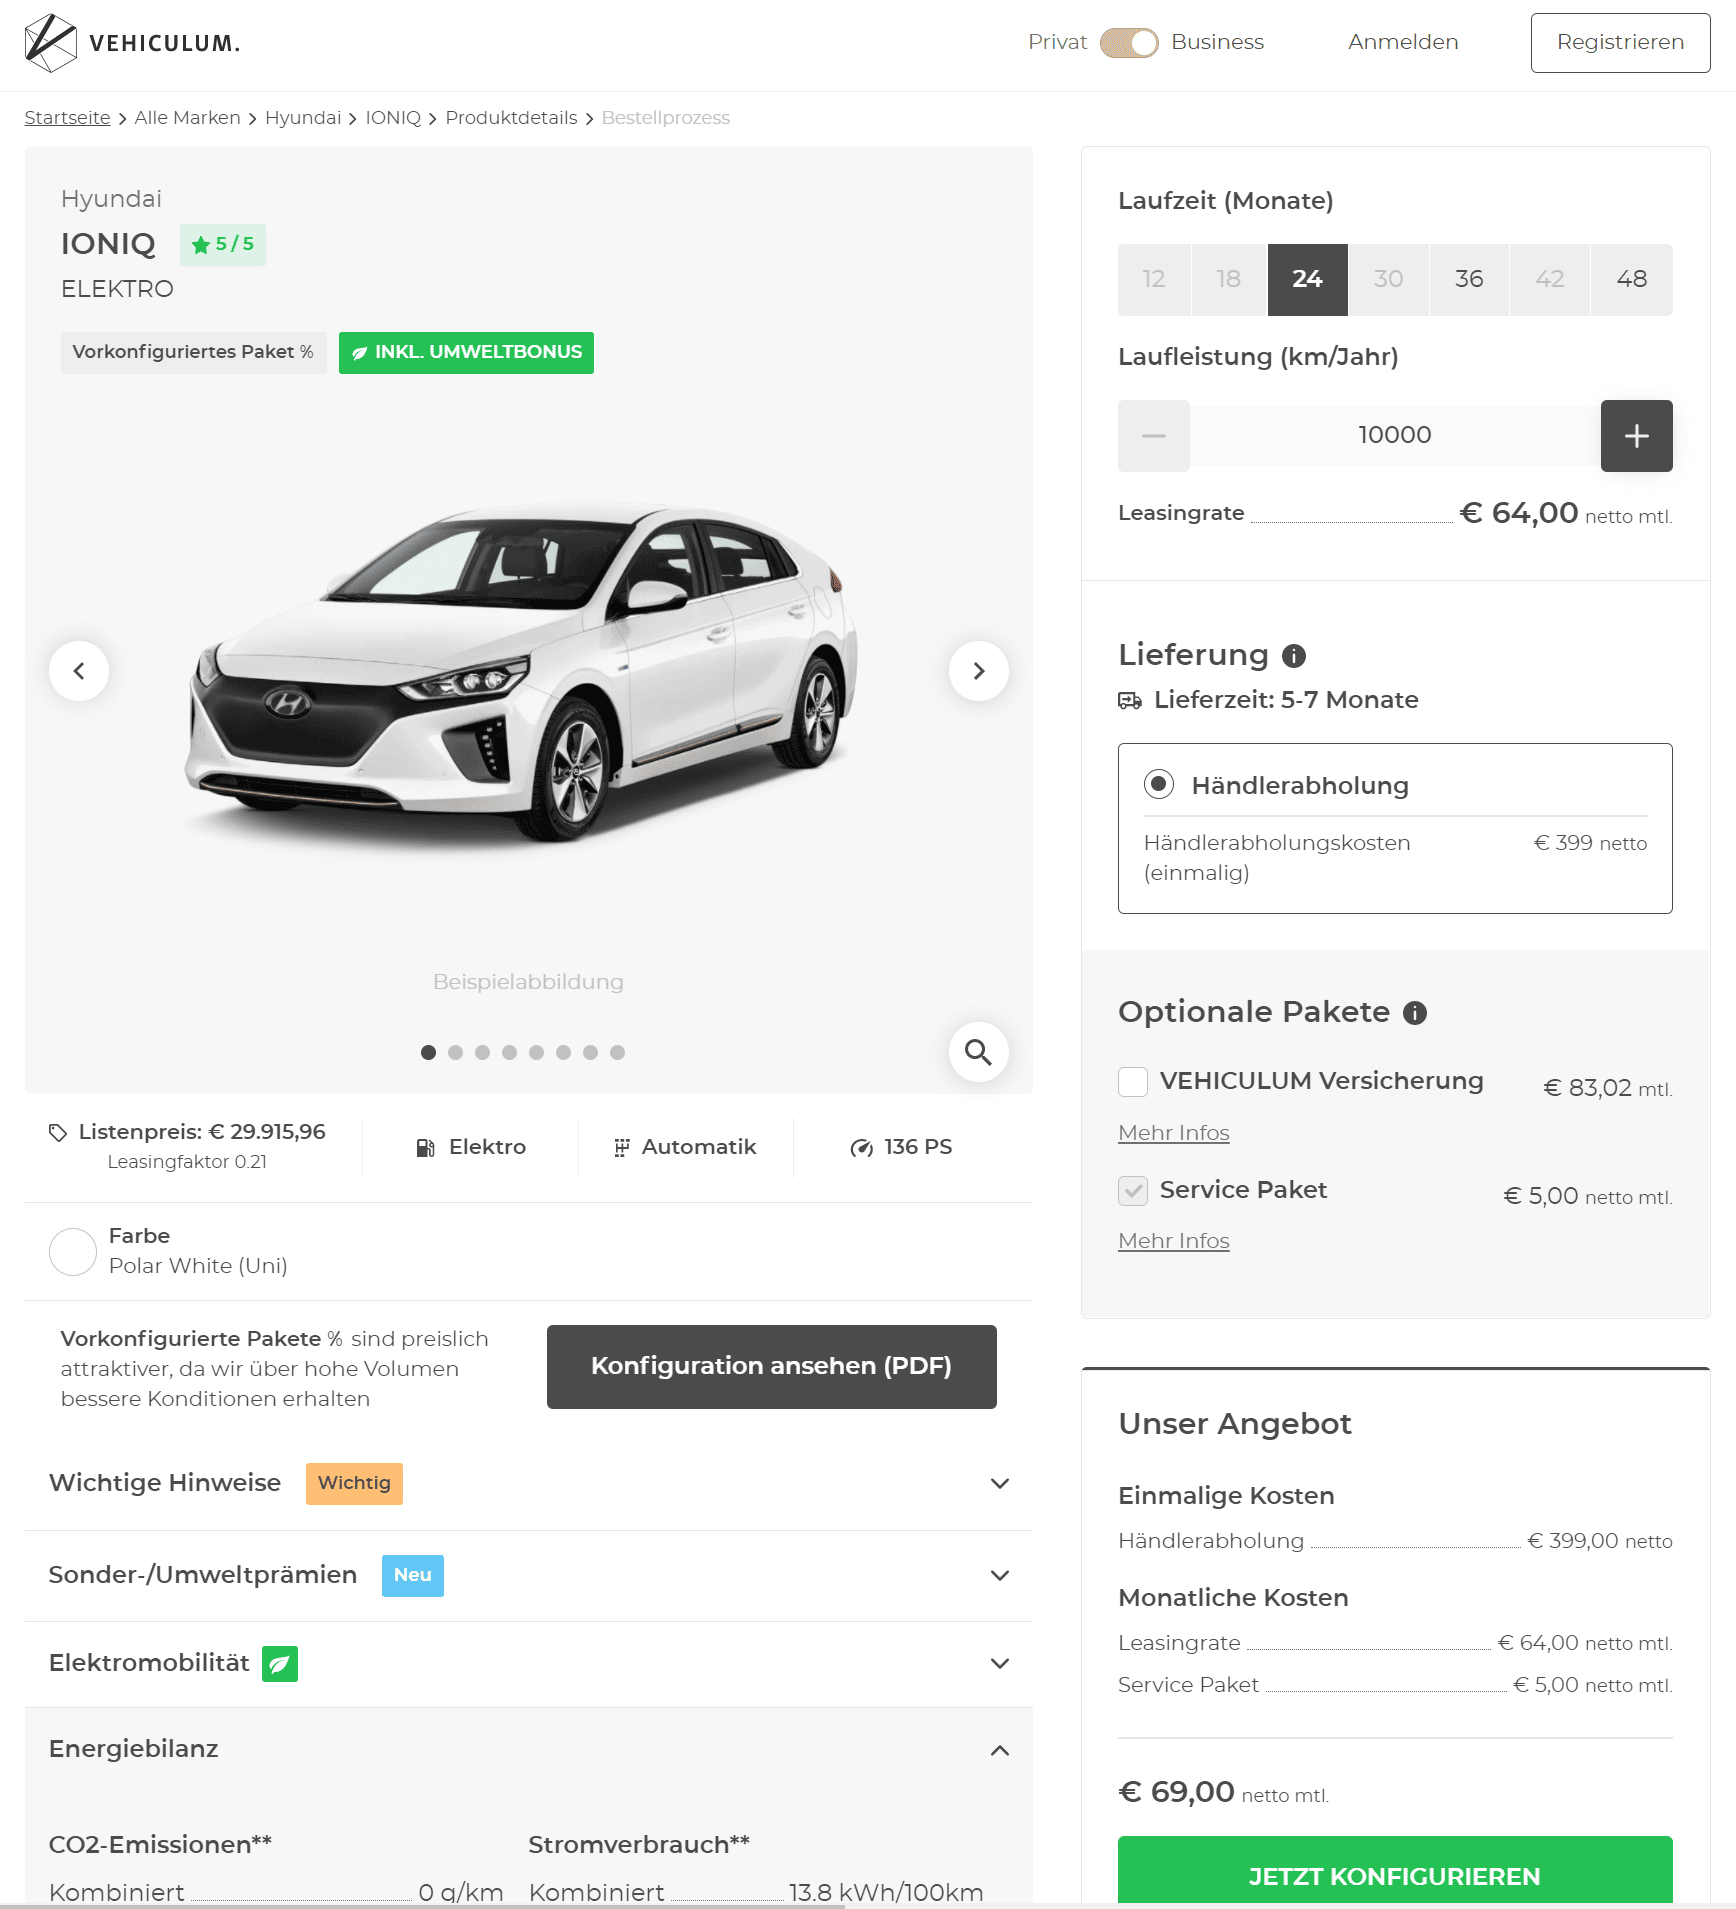The width and height of the screenshot is (1736, 1909).
Task: Check the VEHICULUM Versicherung checkbox
Action: (x=1133, y=1082)
